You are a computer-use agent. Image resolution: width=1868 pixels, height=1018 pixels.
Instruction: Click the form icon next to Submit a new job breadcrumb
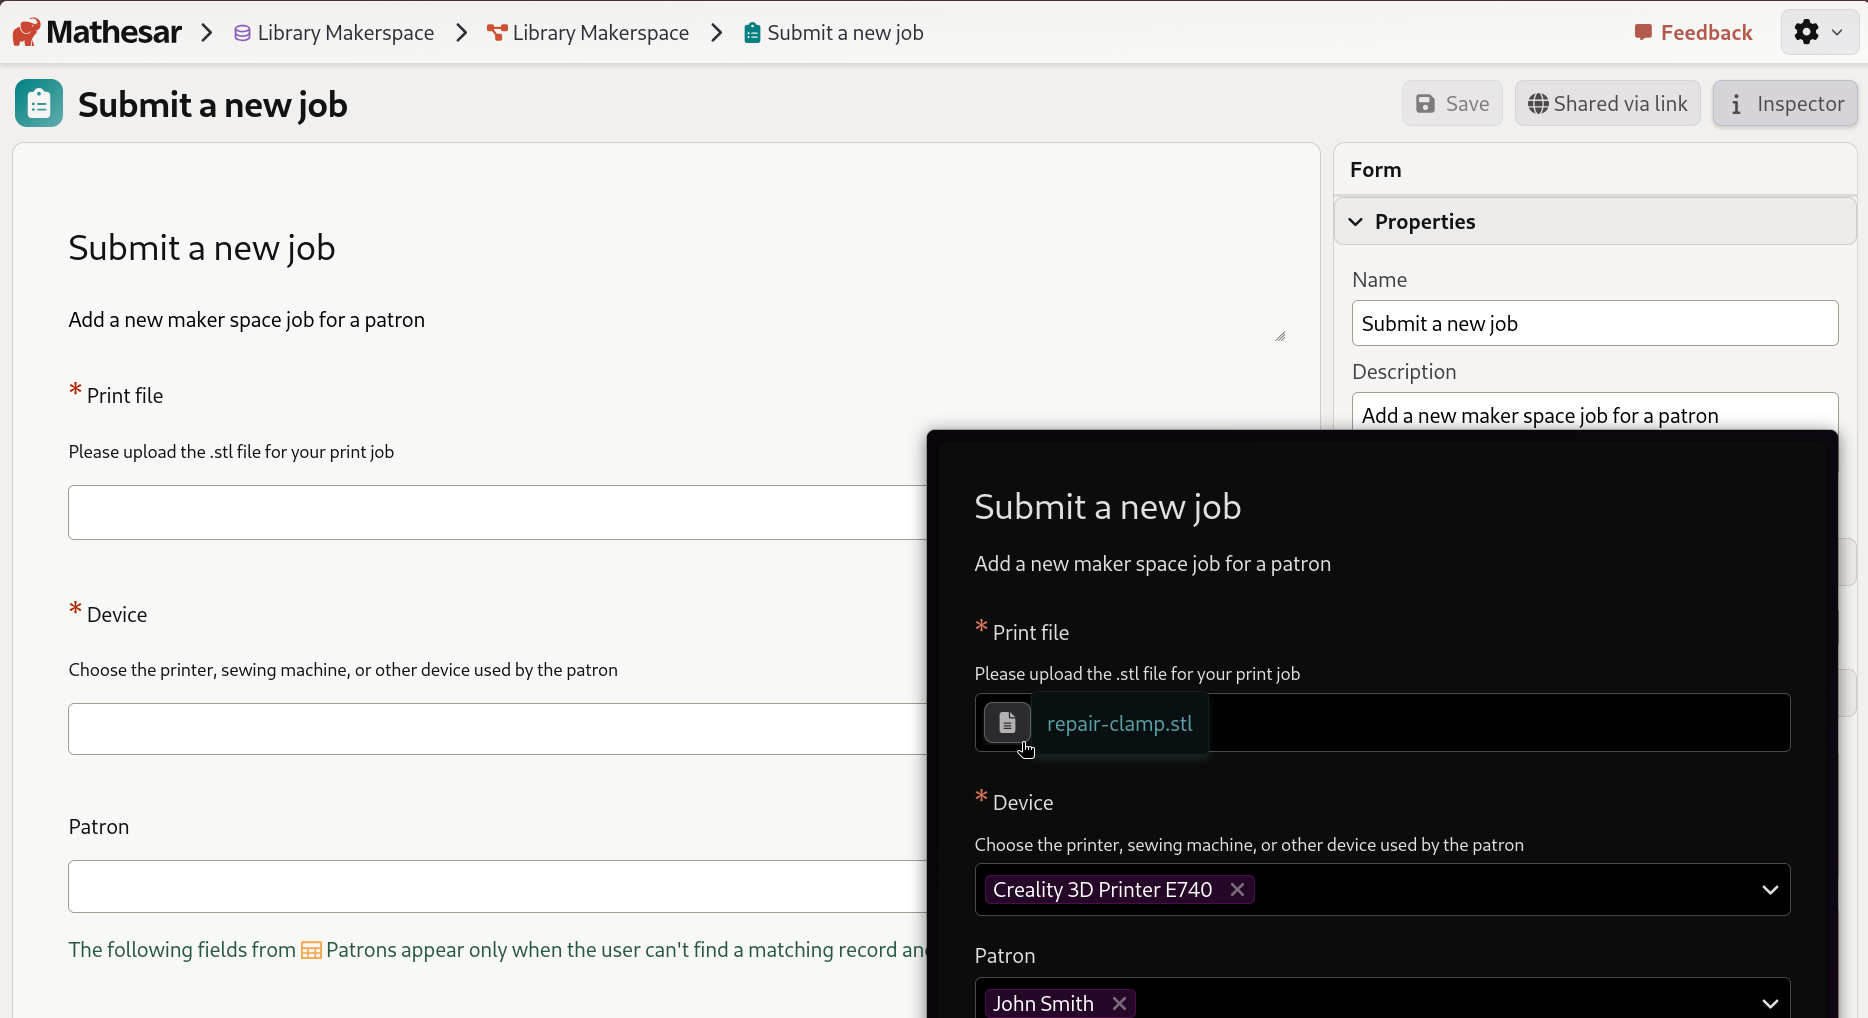coord(751,32)
